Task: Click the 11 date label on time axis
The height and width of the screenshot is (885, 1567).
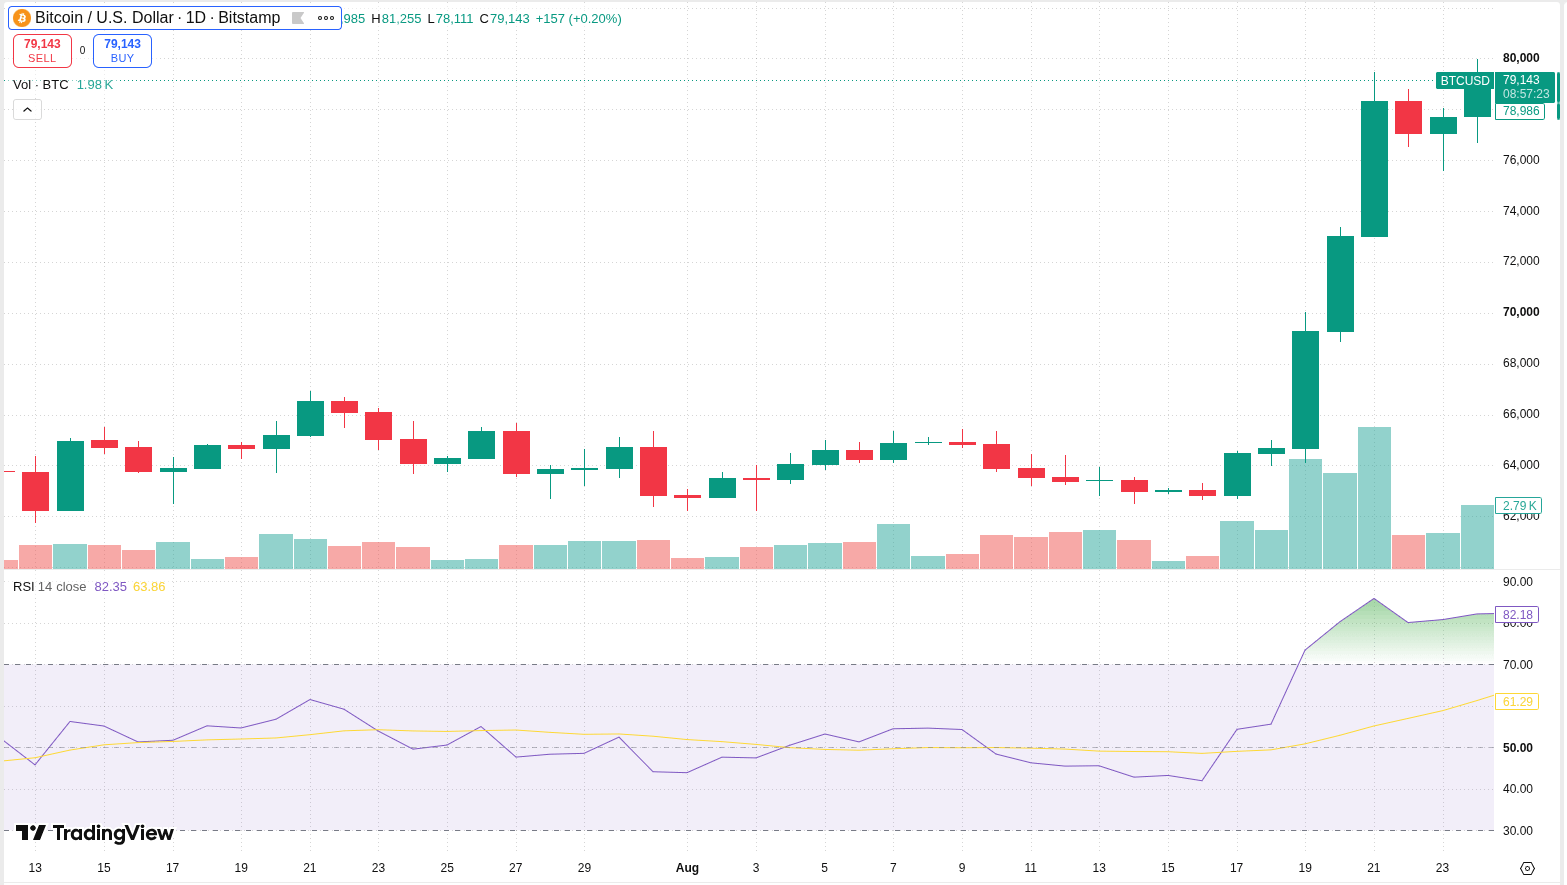Action: [x=1031, y=868]
